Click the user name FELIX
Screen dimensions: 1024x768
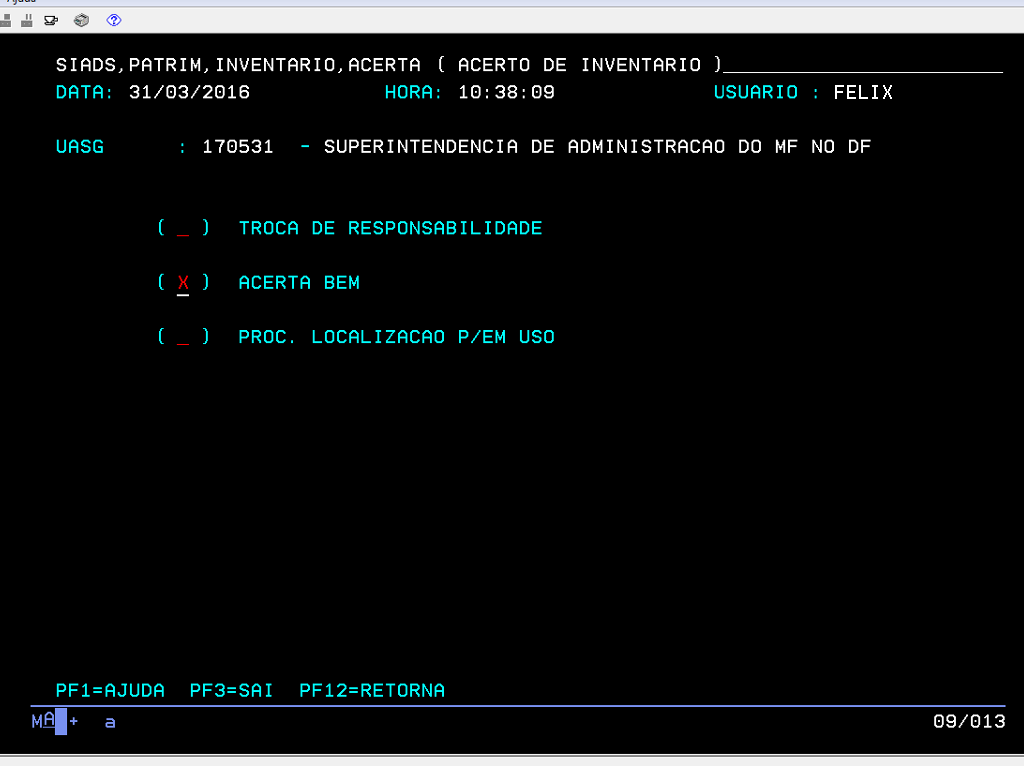(x=863, y=93)
